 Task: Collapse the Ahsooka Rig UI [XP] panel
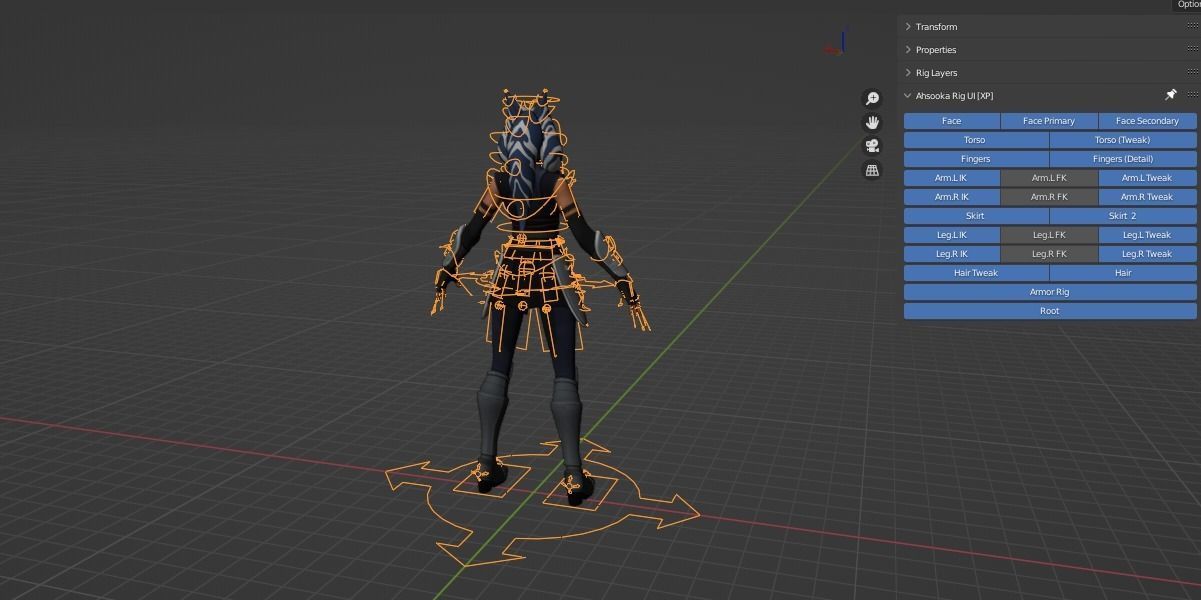[x=908, y=96]
